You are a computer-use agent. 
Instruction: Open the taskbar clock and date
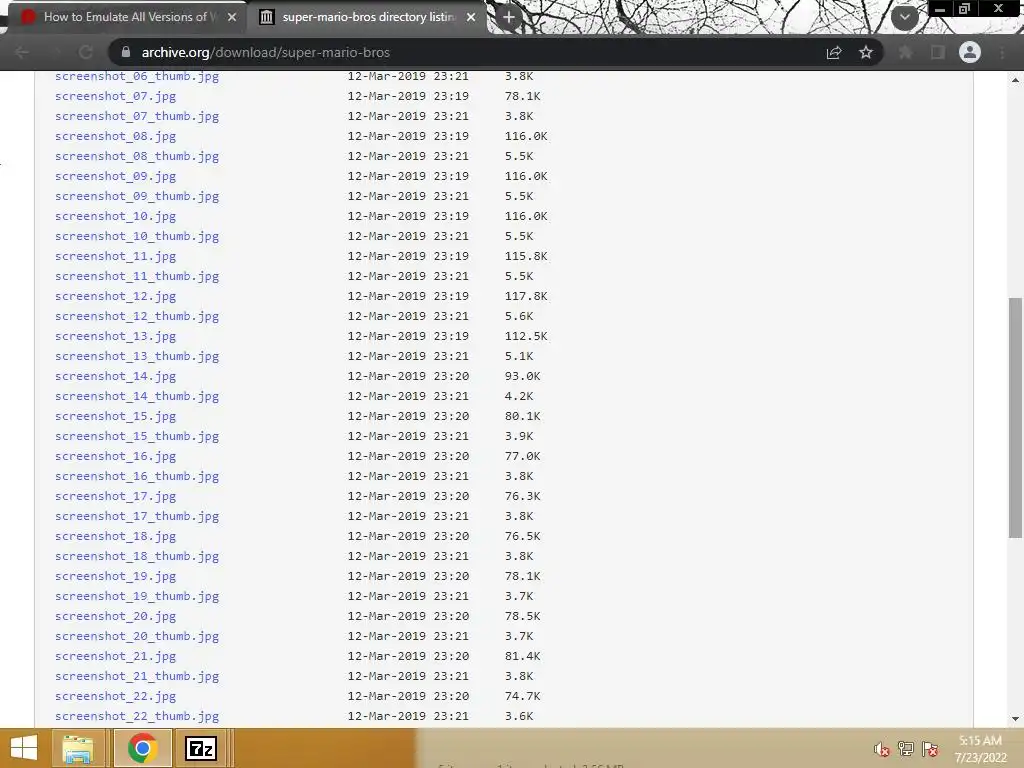coord(980,749)
